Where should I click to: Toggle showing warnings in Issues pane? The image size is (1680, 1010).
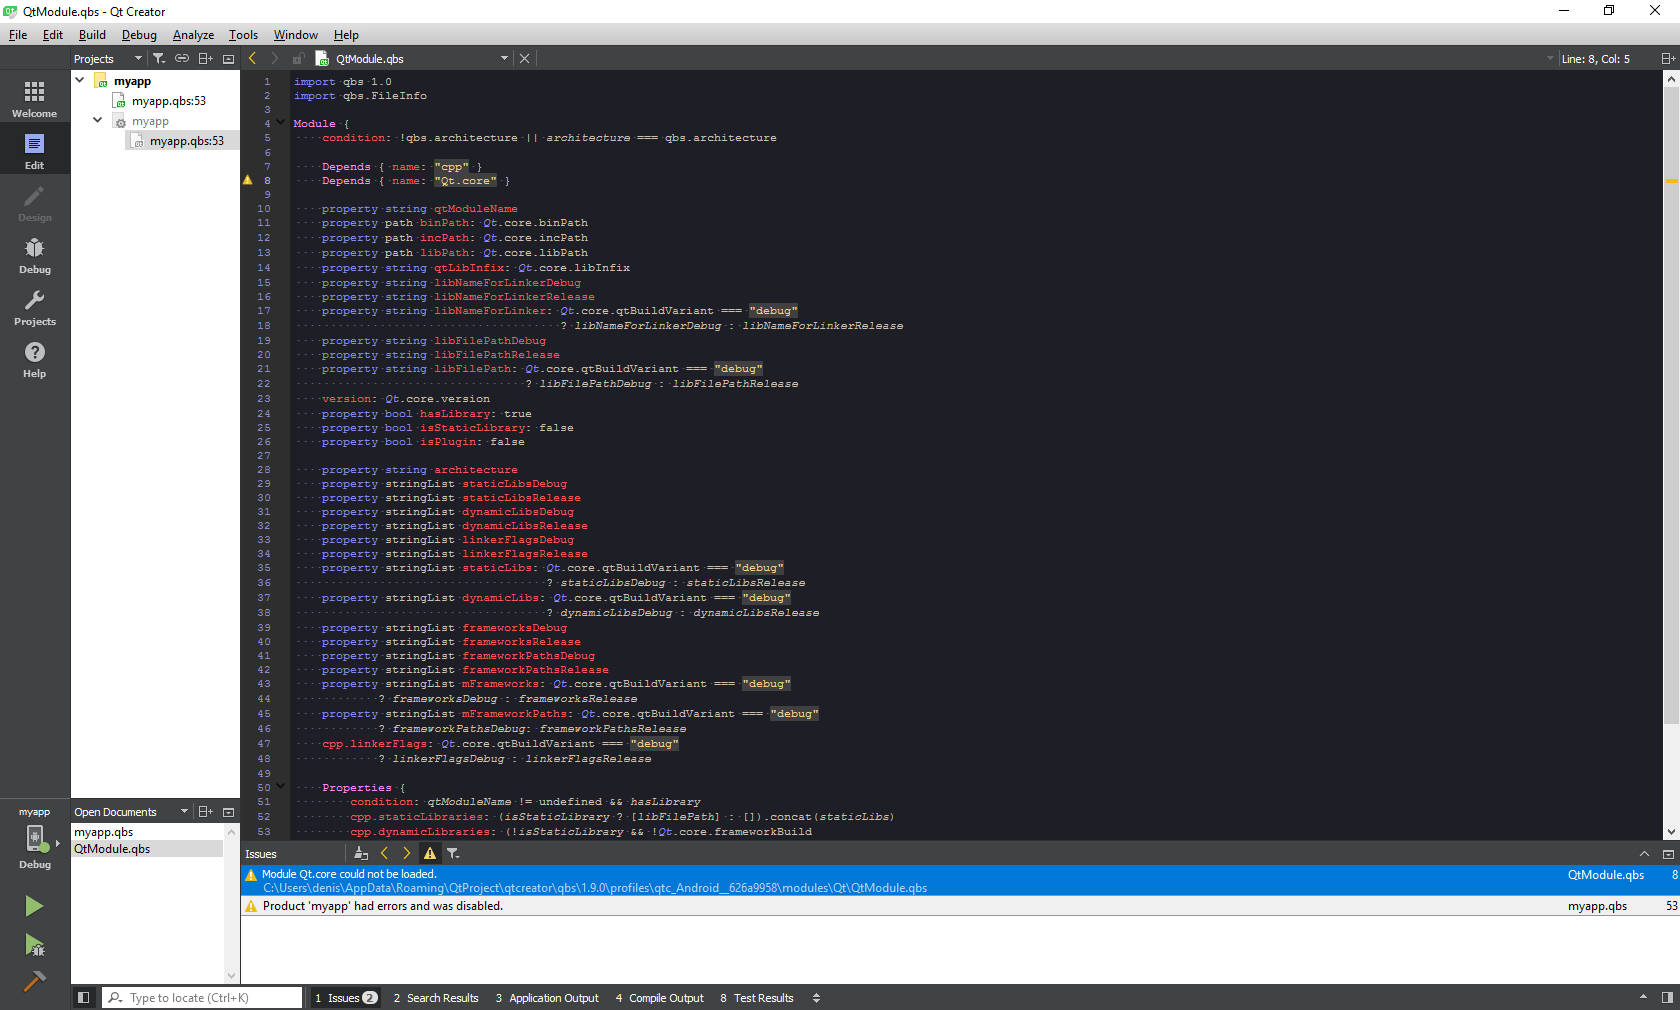tap(430, 853)
